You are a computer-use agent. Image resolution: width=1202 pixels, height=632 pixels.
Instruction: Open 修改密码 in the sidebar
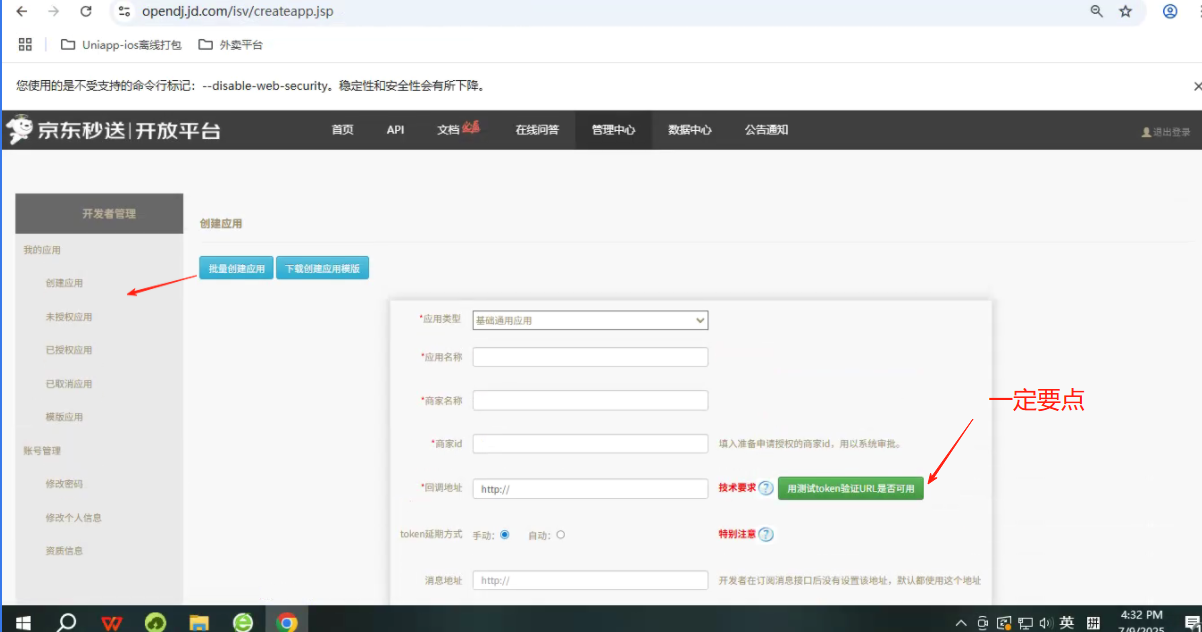(x=64, y=484)
